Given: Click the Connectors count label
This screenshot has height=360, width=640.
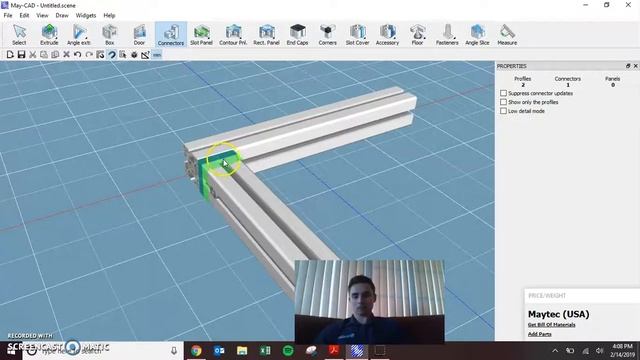Looking at the screenshot, I should [x=567, y=79].
